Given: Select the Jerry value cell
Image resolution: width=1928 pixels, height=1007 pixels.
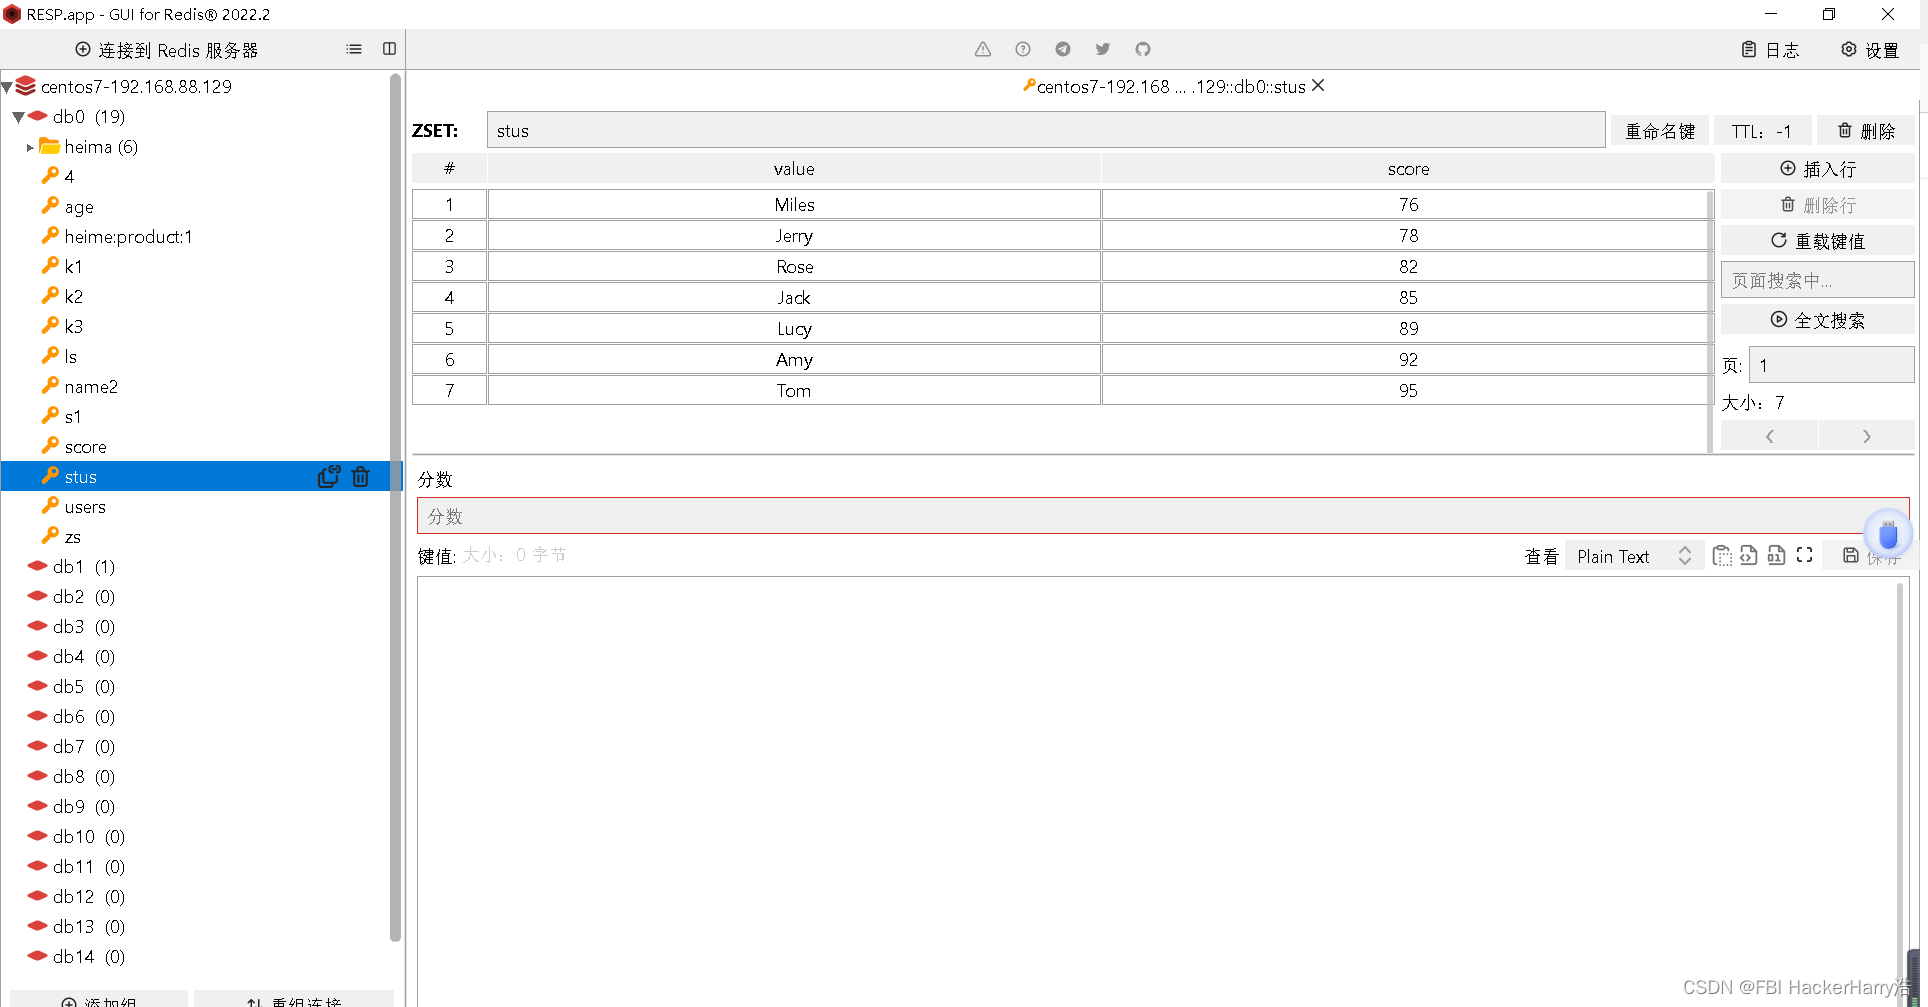Looking at the screenshot, I should (x=794, y=235).
